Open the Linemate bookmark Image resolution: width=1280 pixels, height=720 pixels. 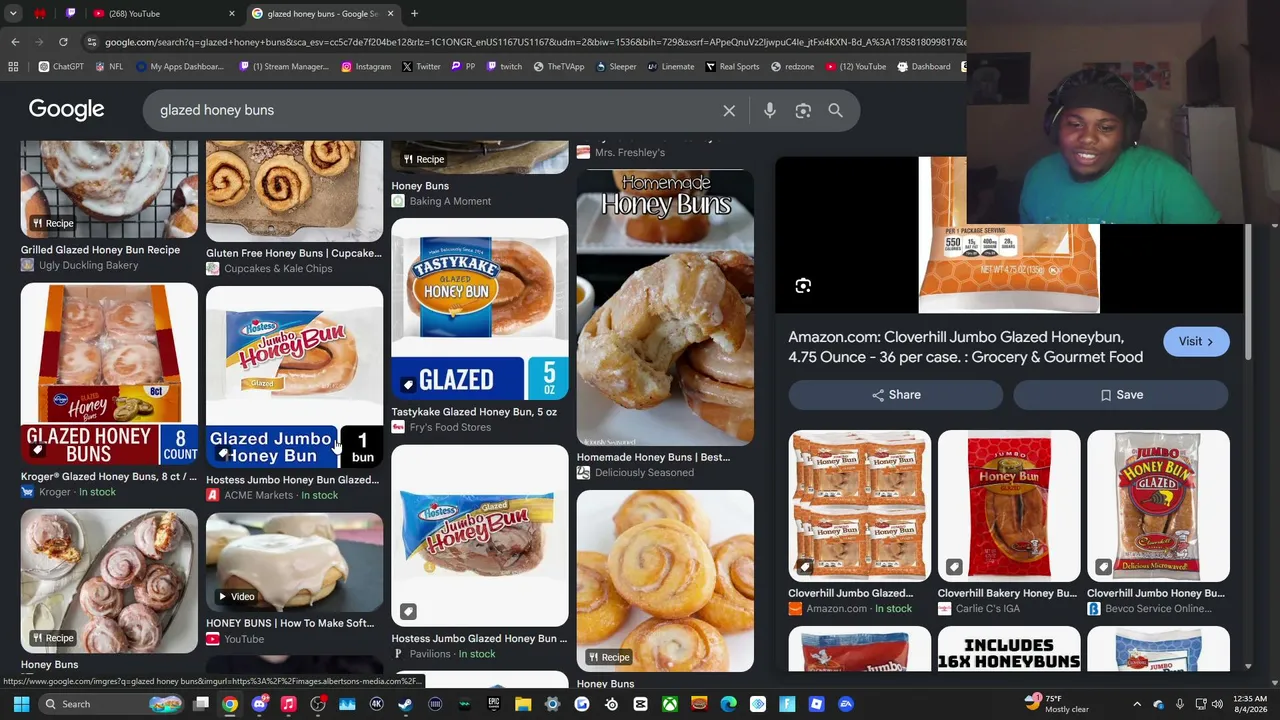pyautogui.click(x=670, y=67)
